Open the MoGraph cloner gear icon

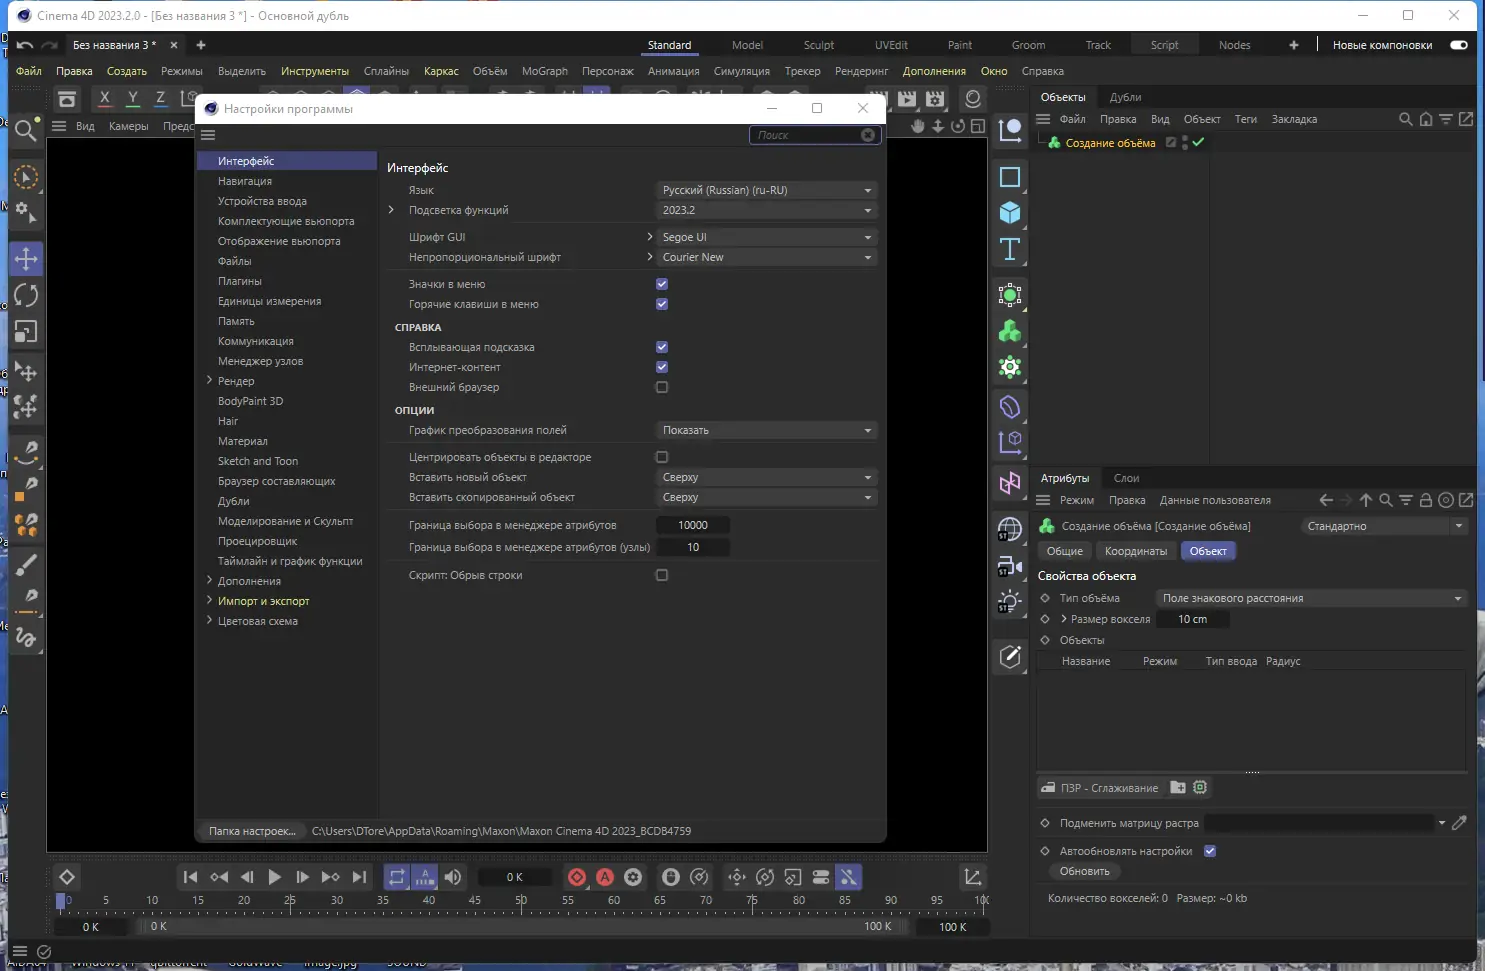click(1010, 367)
